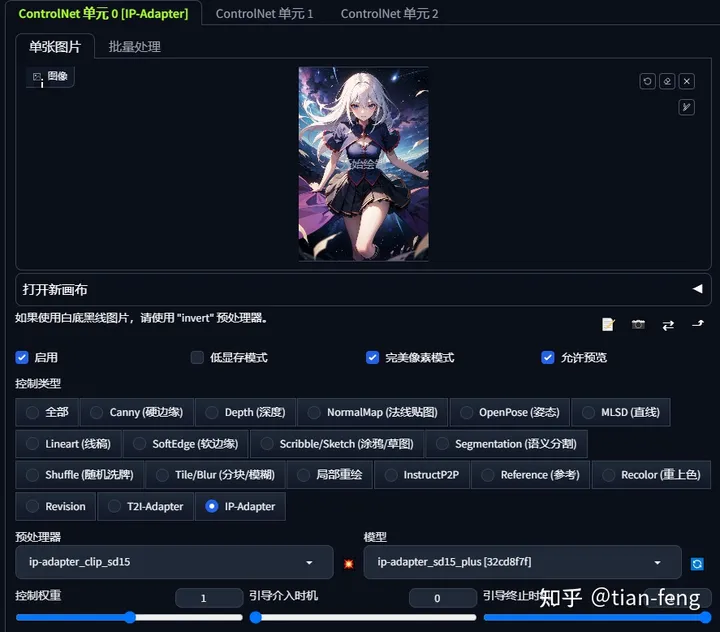720x632 pixels.
Task: Expand the 打开新画布 panel arrow
Action: click(x=698, y=289)
